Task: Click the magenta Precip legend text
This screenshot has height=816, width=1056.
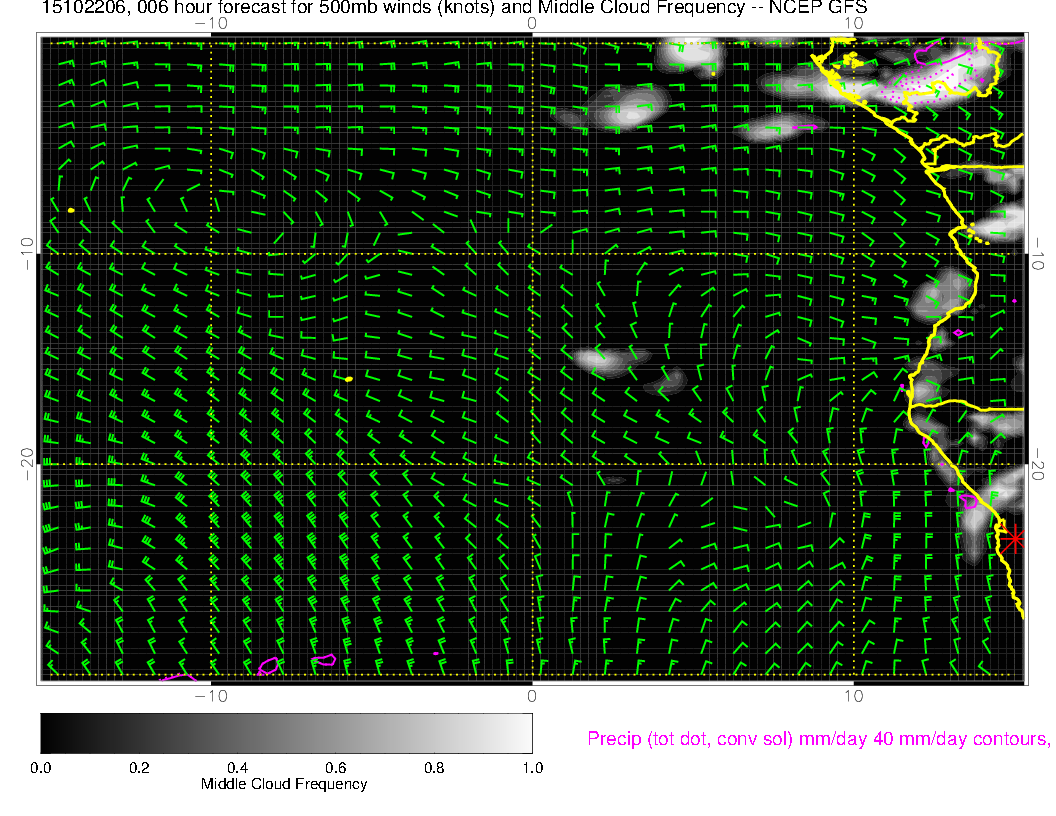Action: [817, 739]
